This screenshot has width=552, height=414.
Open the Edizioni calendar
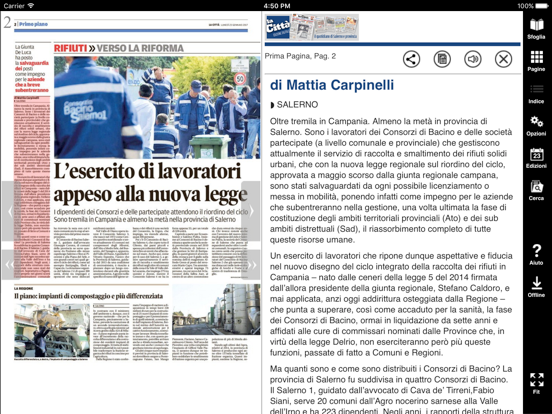coord(536,158)
